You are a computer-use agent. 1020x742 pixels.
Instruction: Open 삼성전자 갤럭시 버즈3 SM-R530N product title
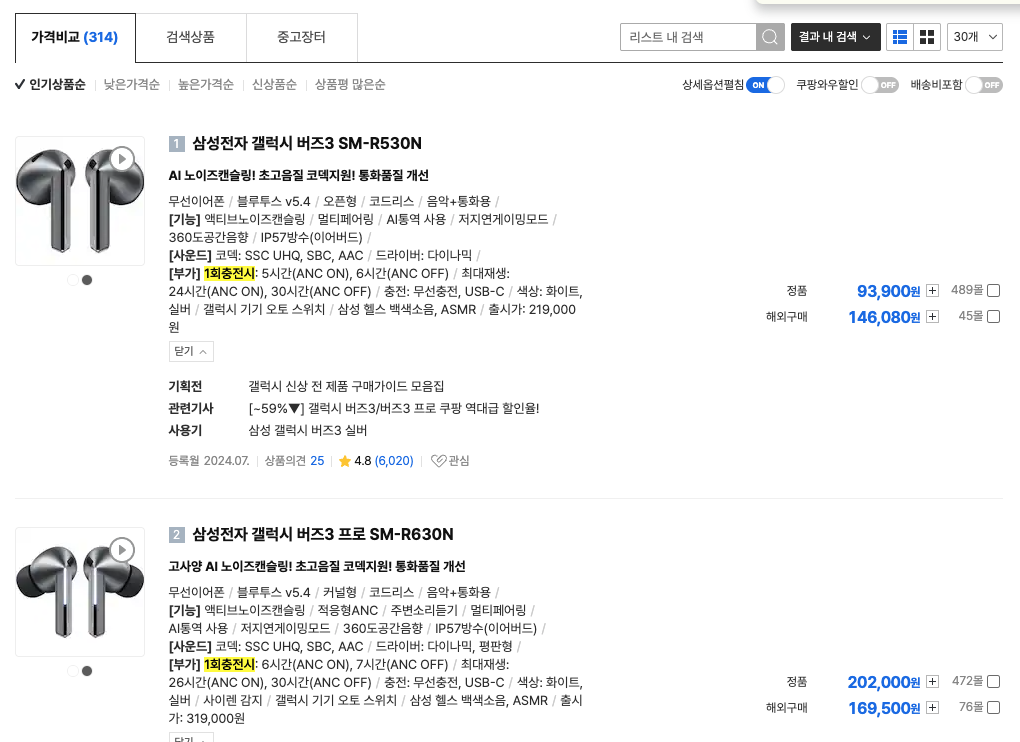(306, 143)
